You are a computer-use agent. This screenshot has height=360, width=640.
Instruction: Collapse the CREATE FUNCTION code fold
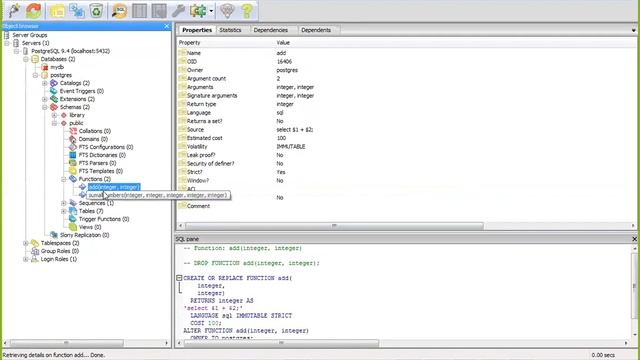coord(179,278)
